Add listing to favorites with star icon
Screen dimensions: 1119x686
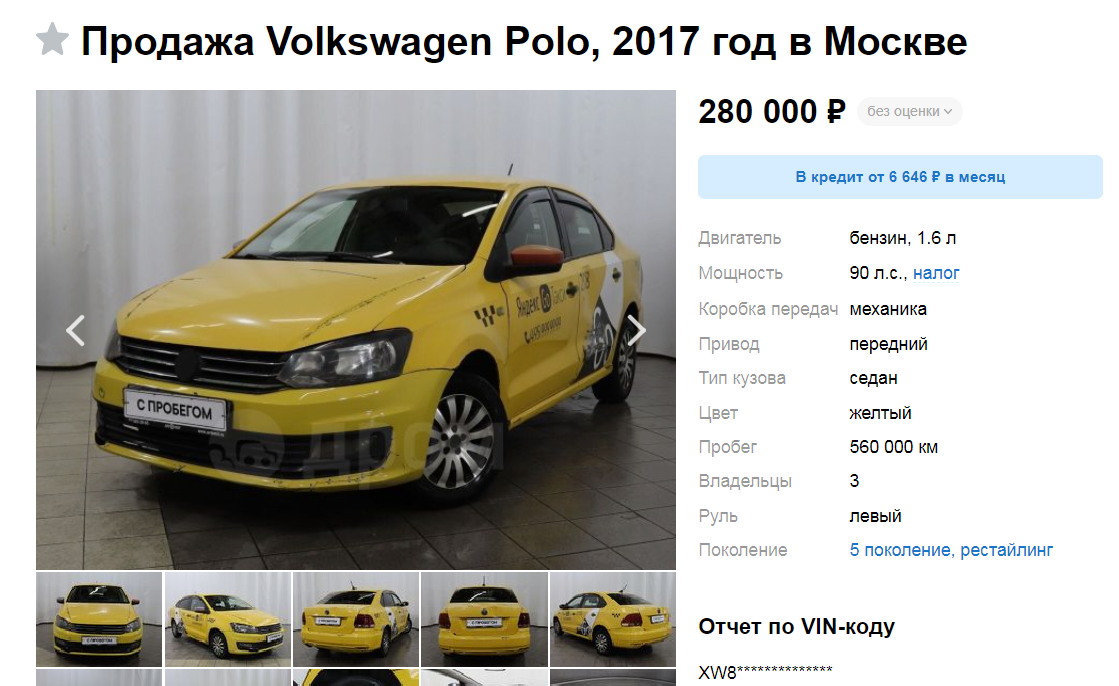click(52, 39)
